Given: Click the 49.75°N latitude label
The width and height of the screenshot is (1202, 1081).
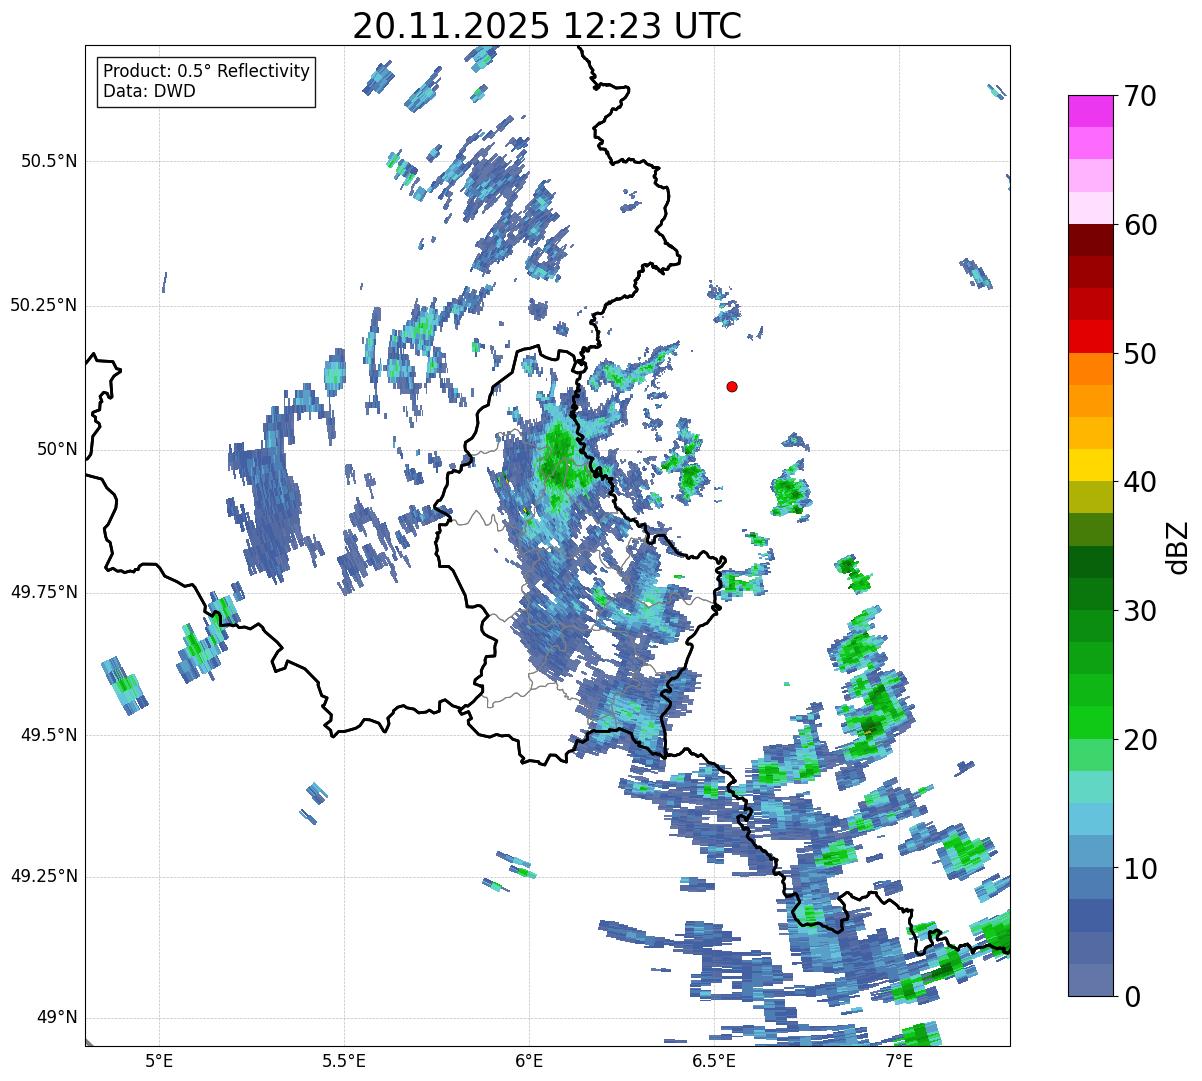Looking at the screenshot, I should (x=44, y=592).
